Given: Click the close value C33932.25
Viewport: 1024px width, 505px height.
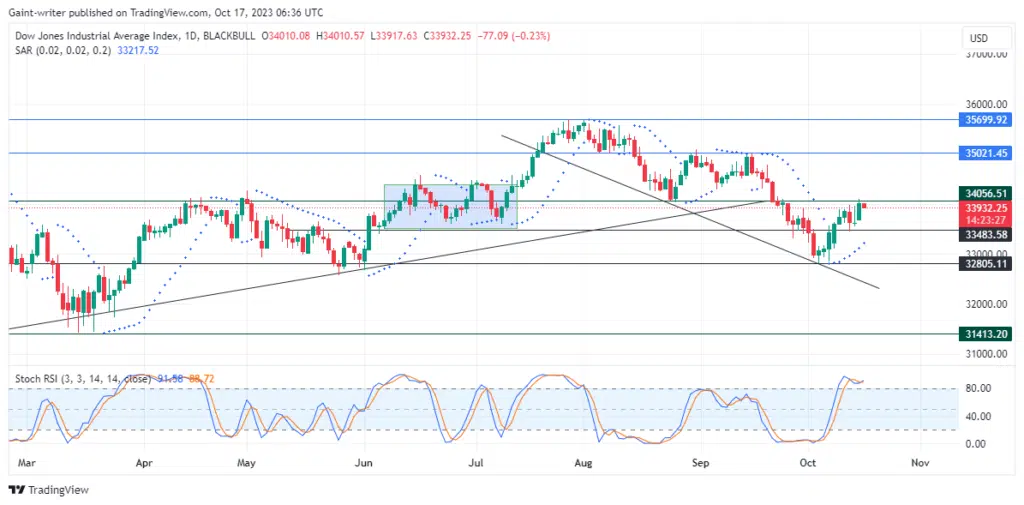Looking at the screenshot, I should click(445, 37).
